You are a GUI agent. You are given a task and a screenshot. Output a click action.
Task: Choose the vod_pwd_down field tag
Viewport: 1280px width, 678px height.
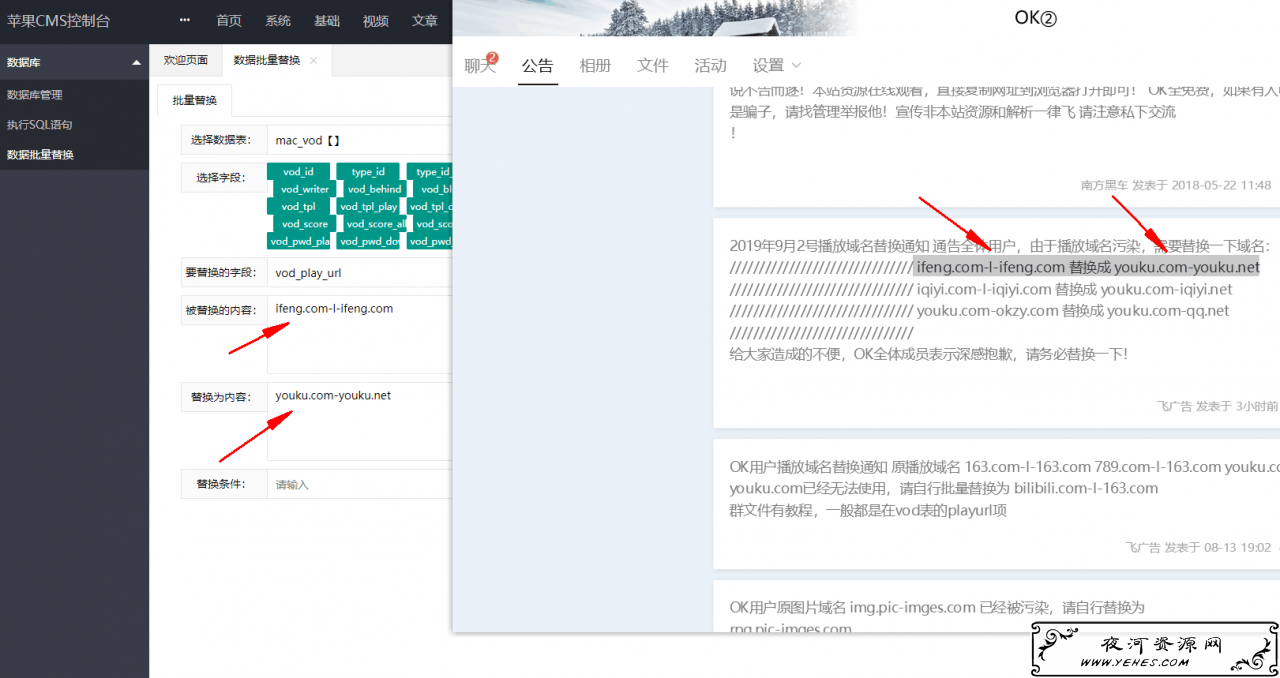point(369,241)
